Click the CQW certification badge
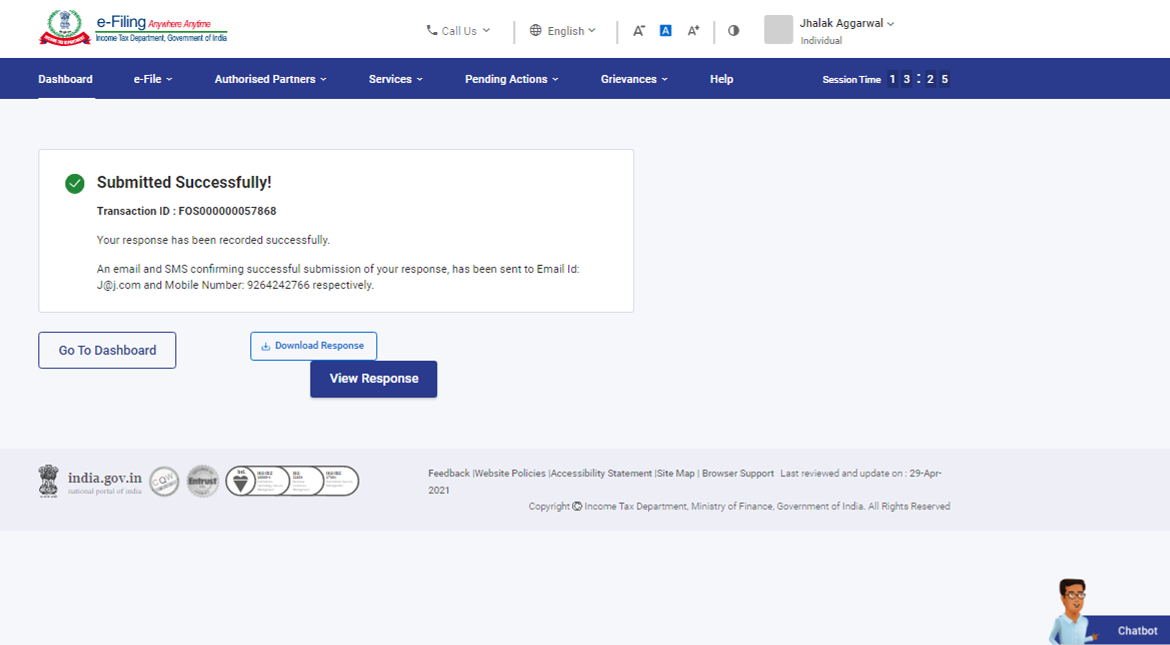Image resolution: width=1170 pixels, height=645 pixels. pyautogui.click(x=164, y=482)
